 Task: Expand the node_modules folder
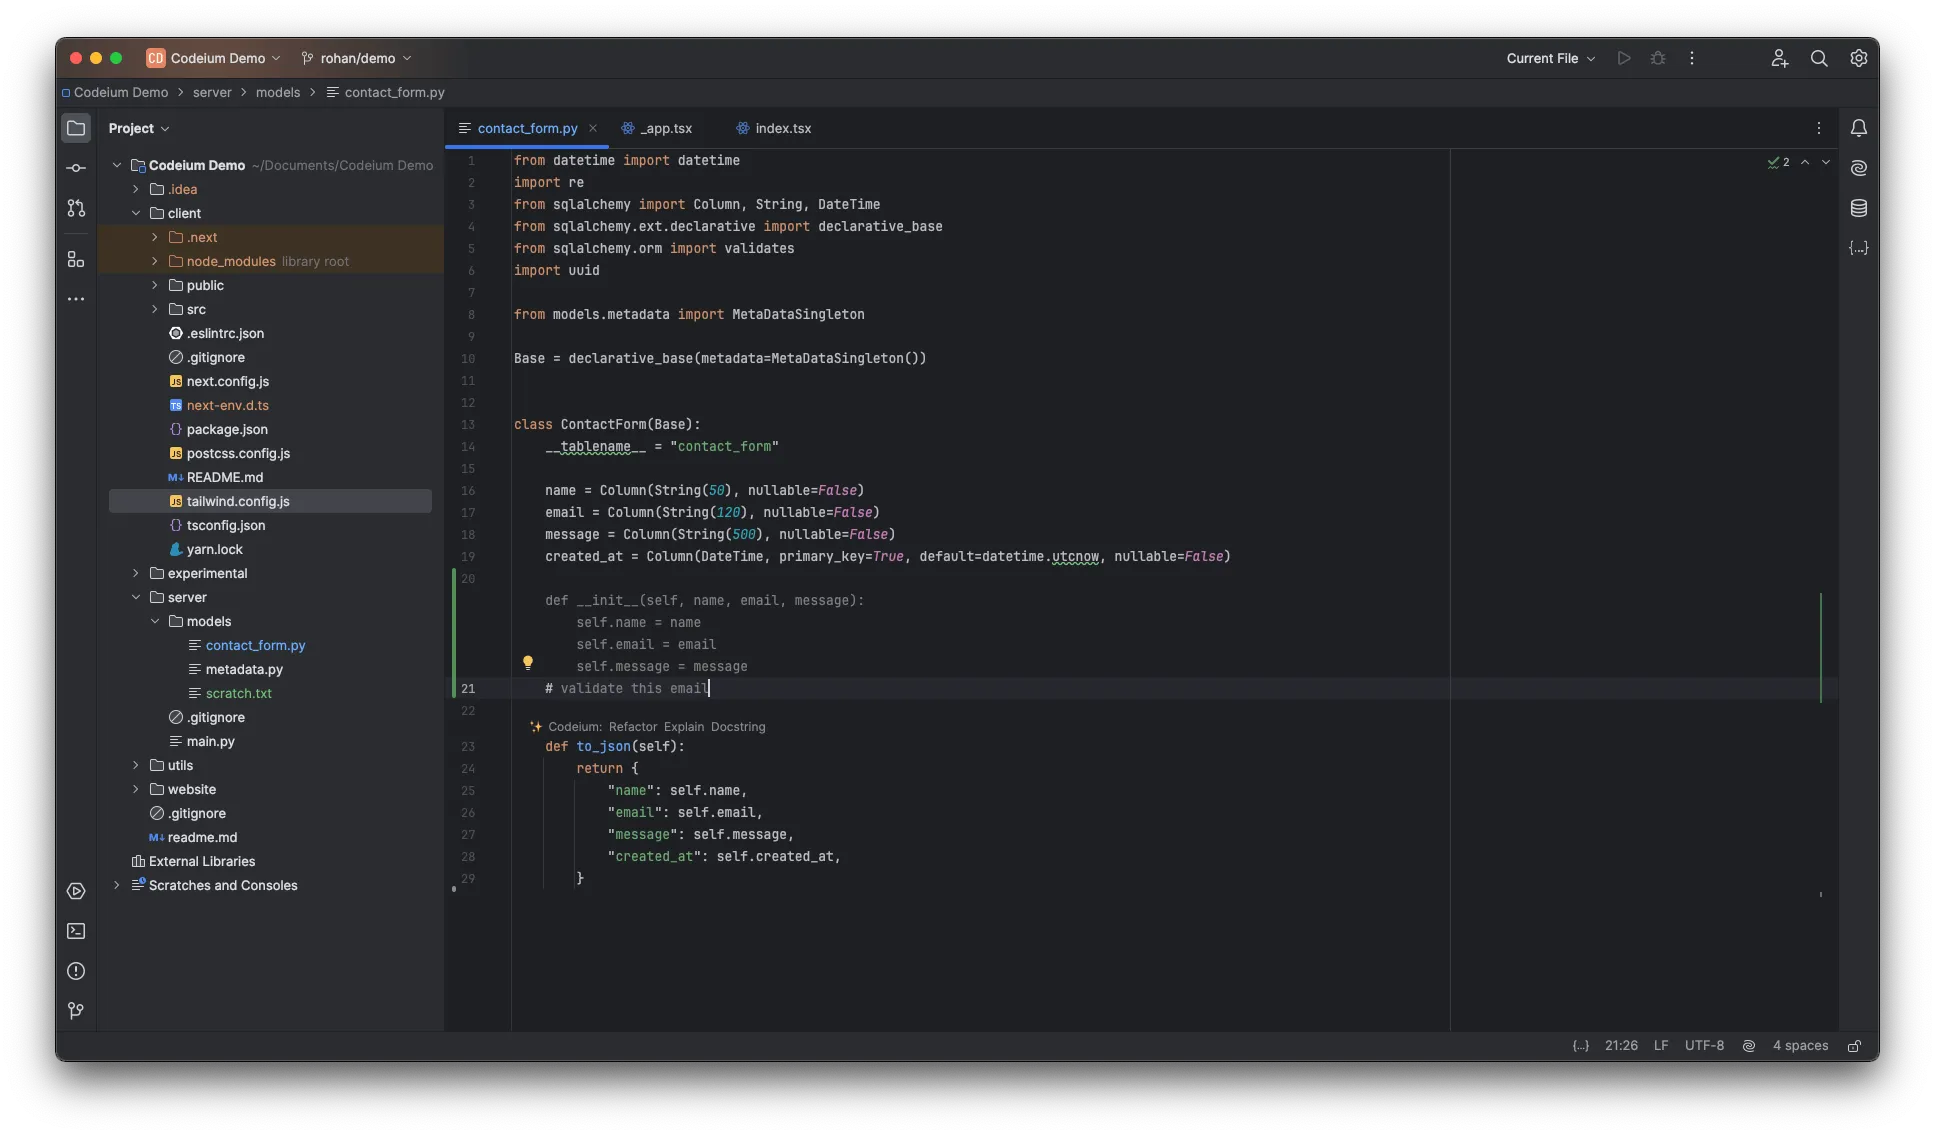coord(155,261)
